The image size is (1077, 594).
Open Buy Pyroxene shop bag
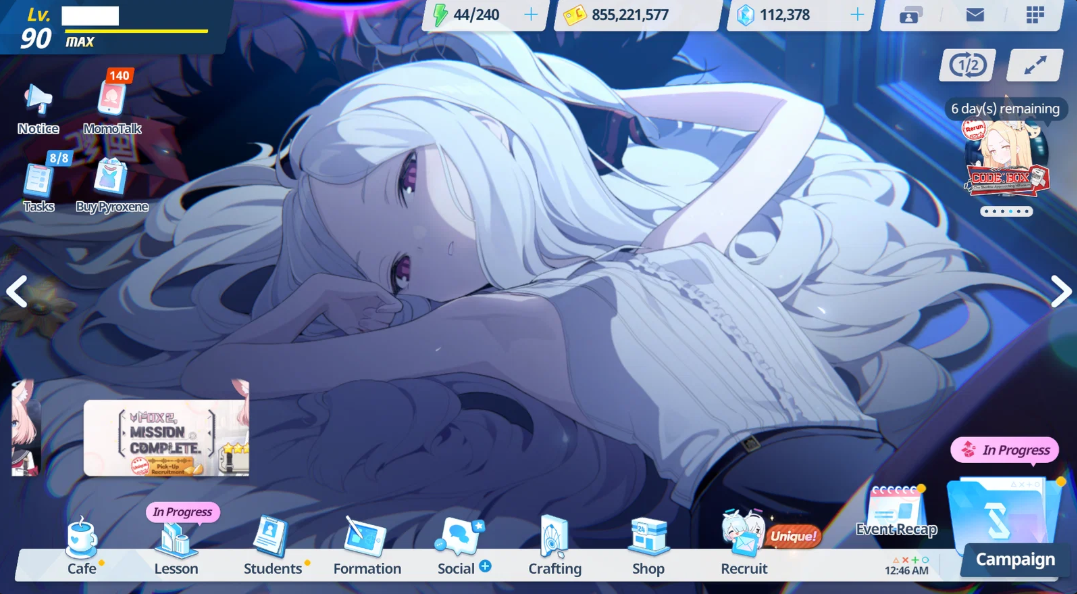click(x=111, y=178)
